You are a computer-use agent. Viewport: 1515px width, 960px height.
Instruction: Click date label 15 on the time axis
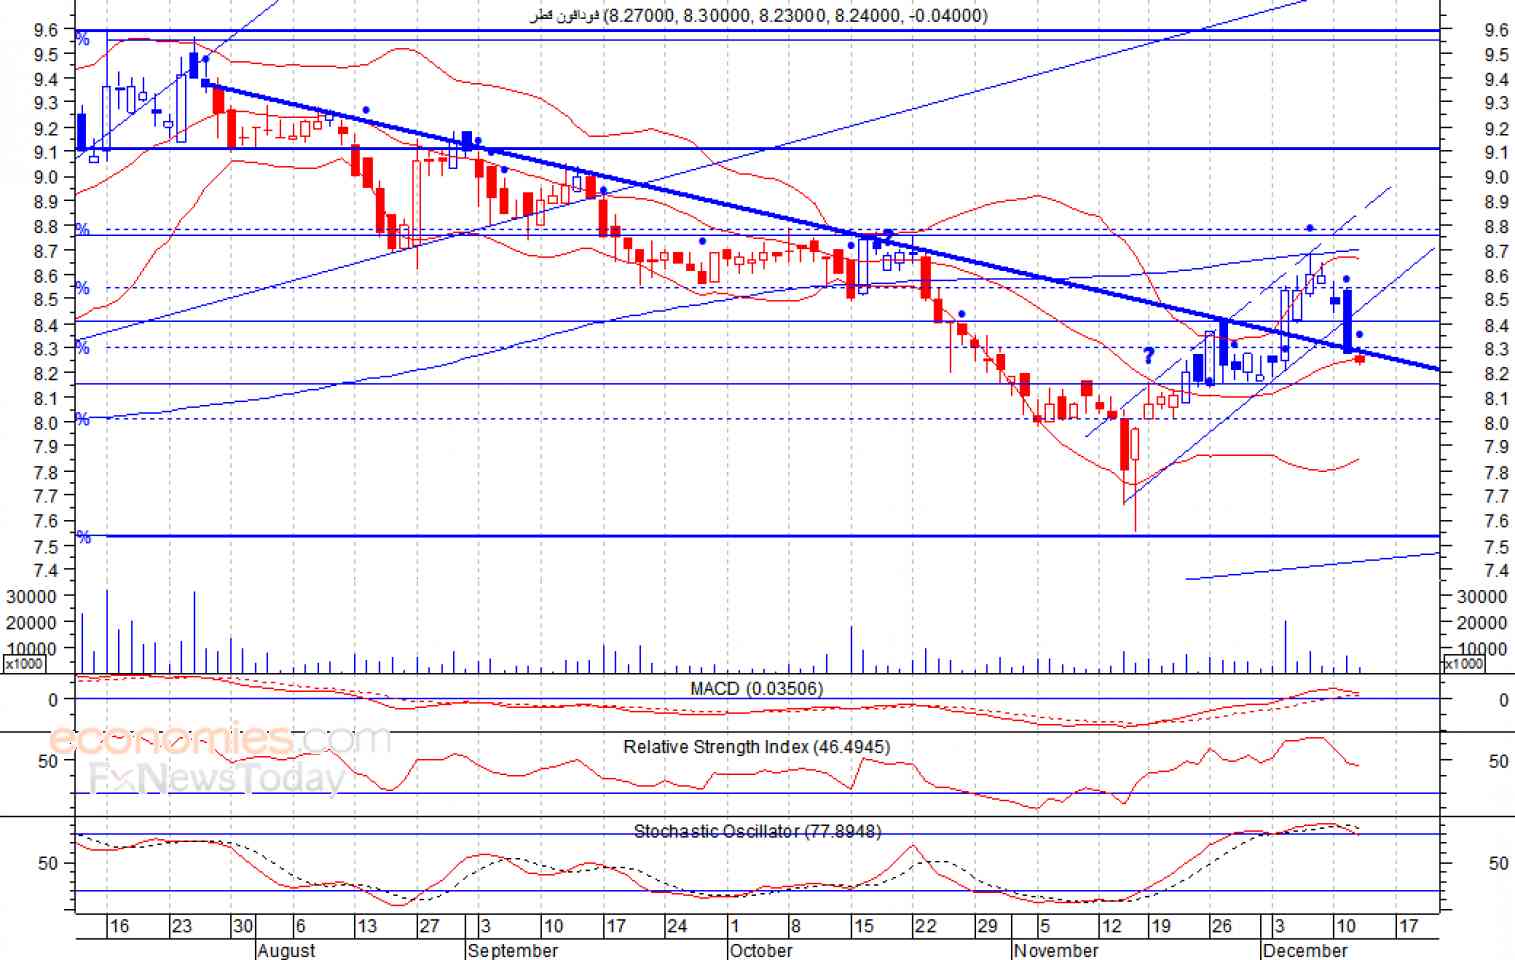click(863, 927)
